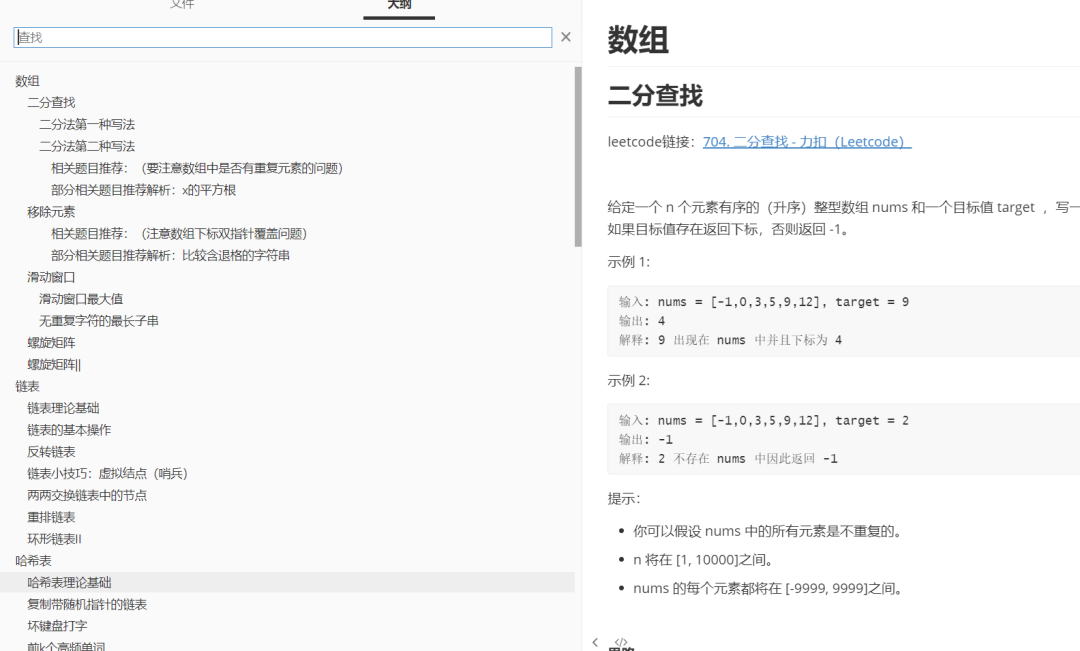Select 链表的基本操作 outline entry
This screenshot has width=1080, height=651.
(x=69, y=430)
